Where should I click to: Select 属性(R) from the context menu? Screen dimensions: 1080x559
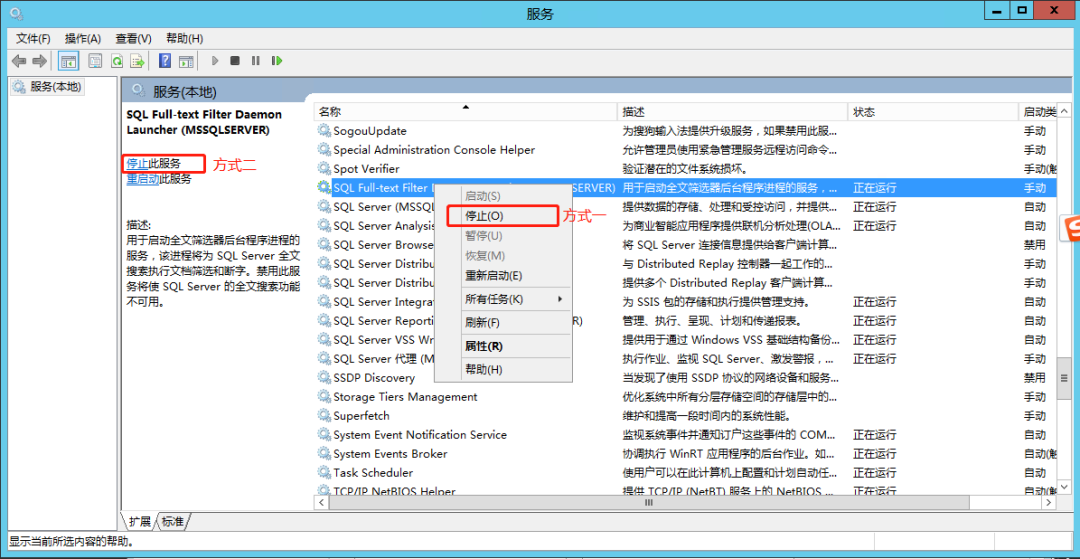click(484, 346)
